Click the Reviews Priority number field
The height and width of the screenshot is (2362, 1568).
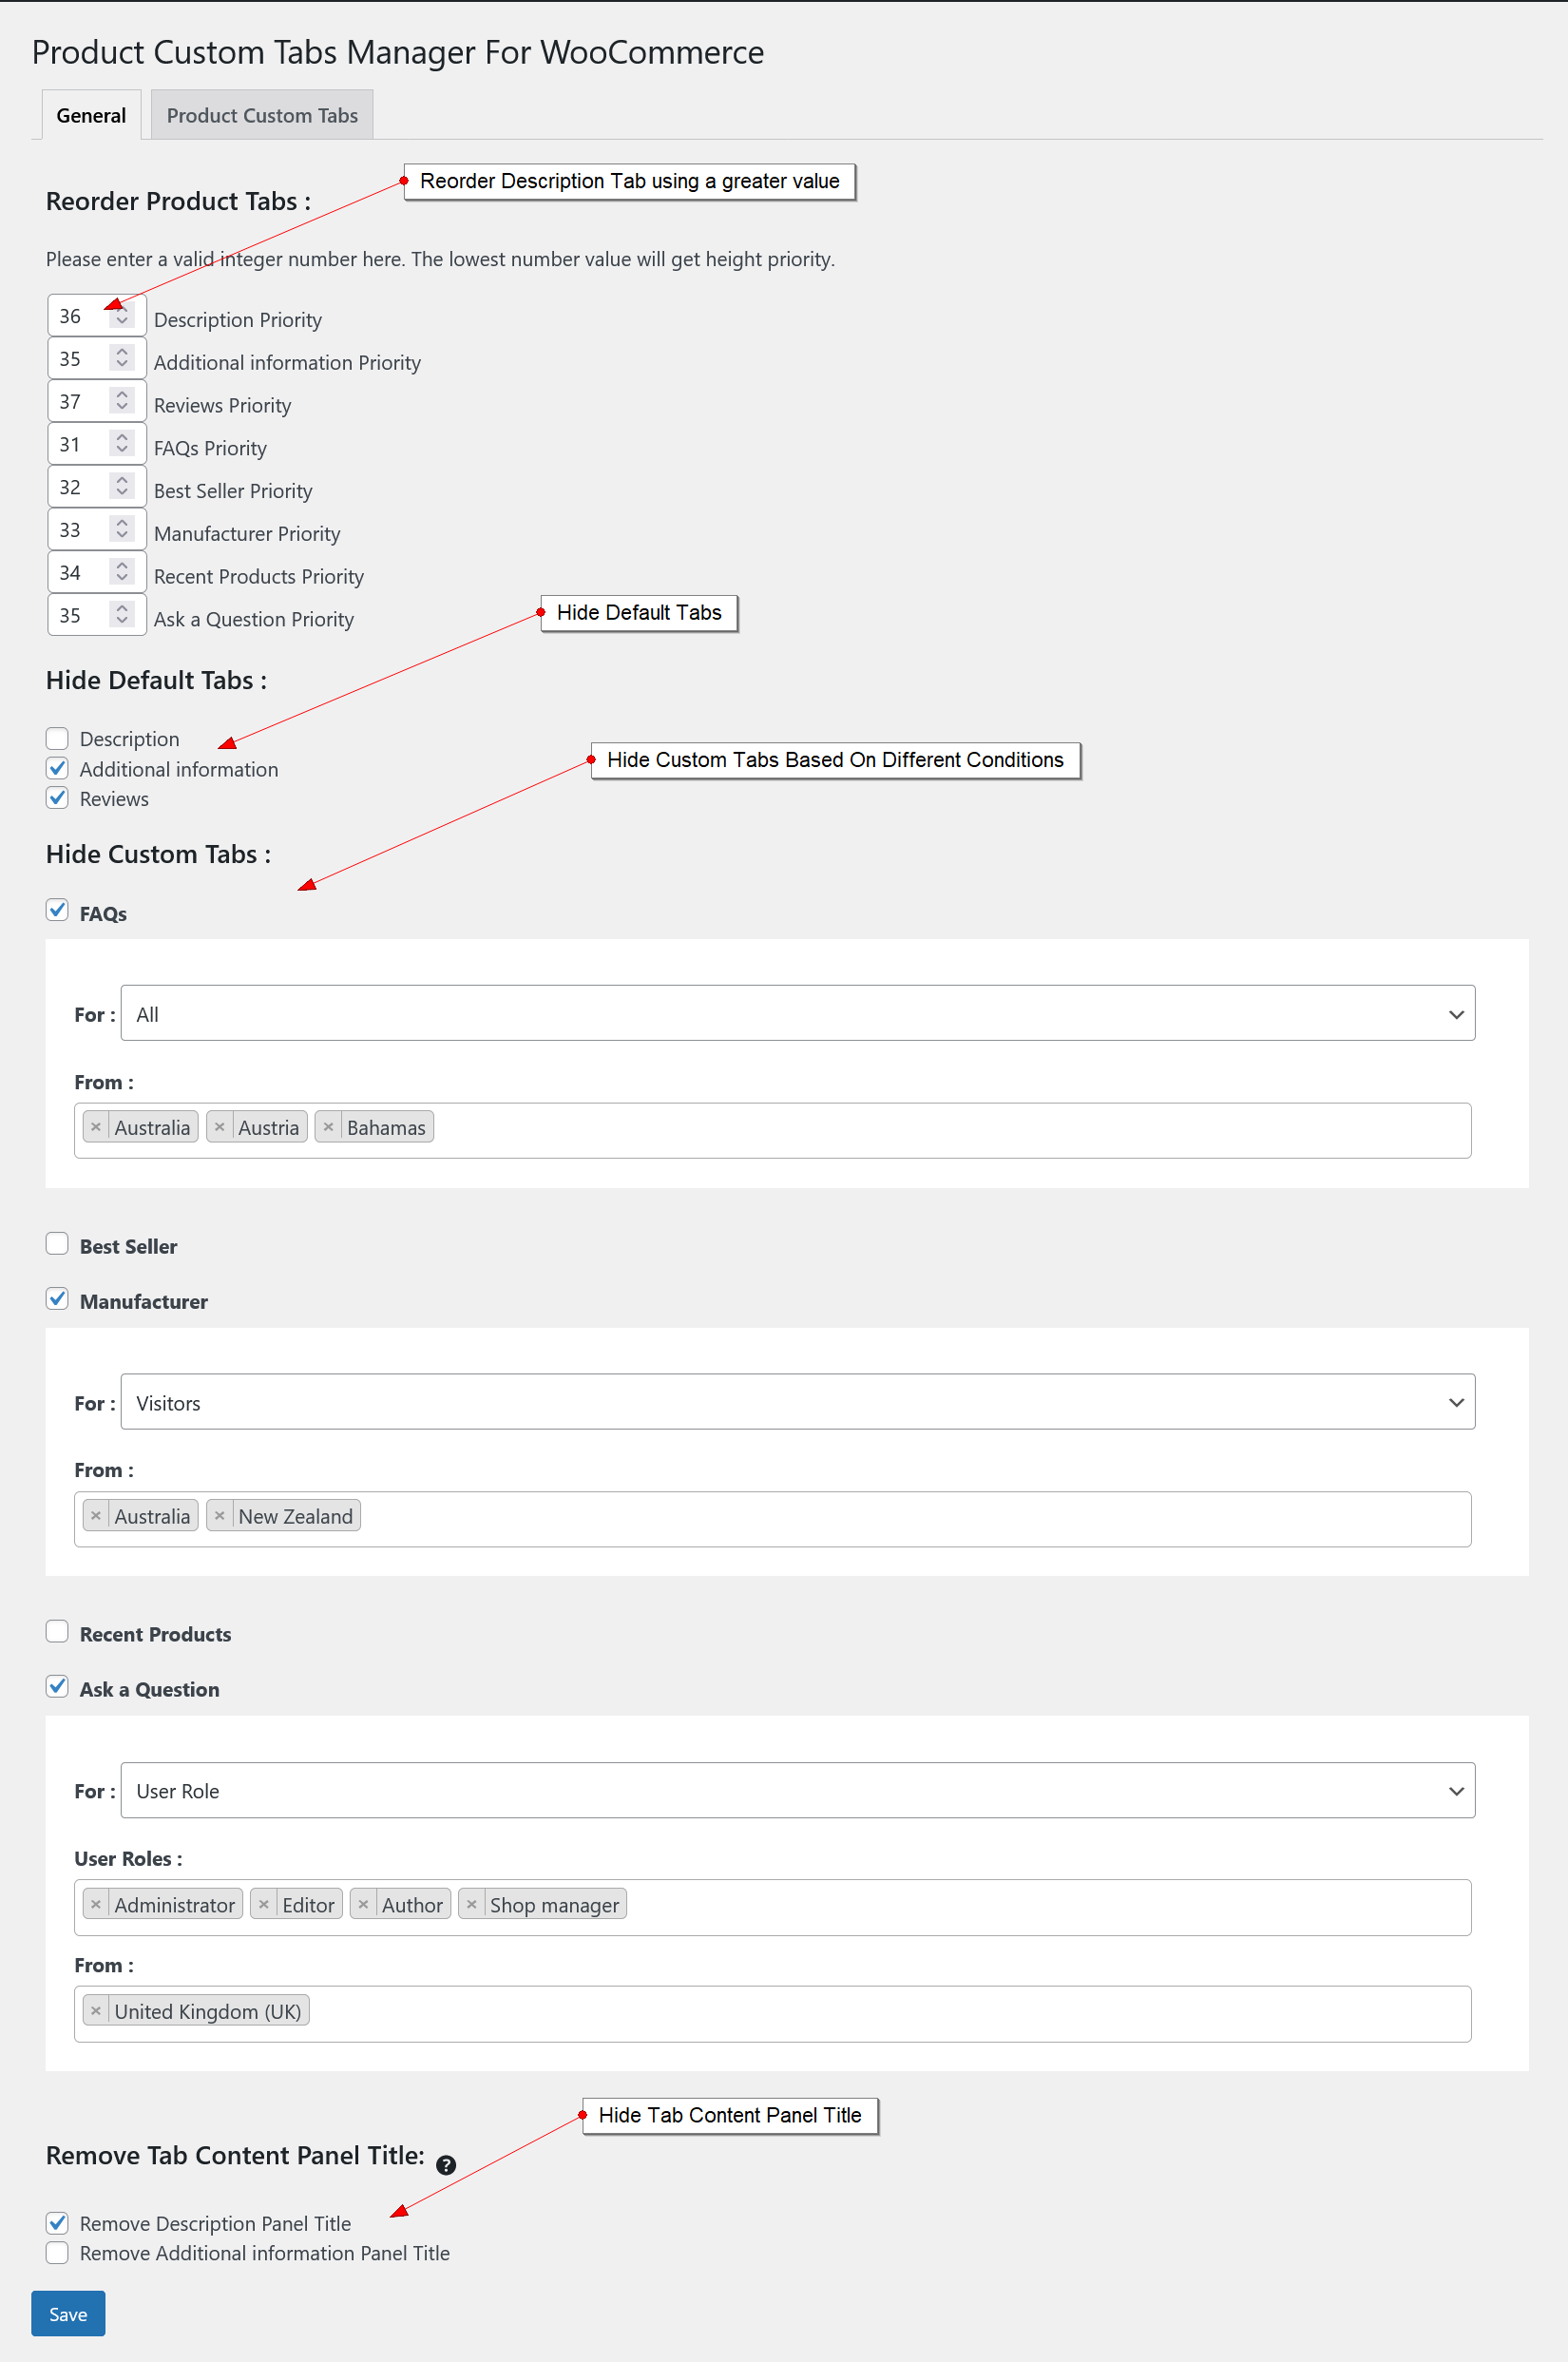(x=80, y=402)
